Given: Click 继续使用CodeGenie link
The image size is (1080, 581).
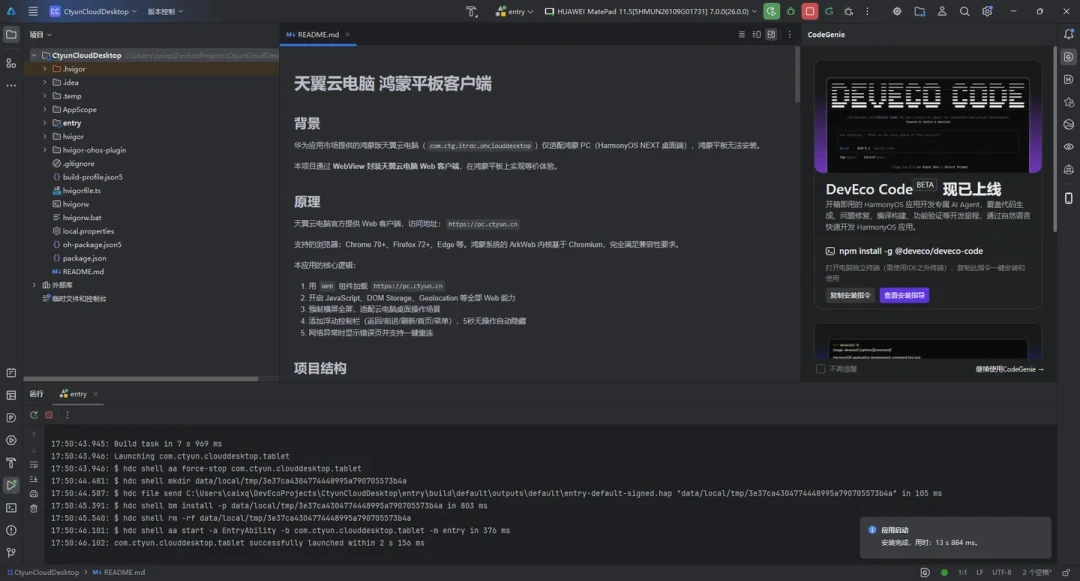Looking at the screenshot, I should coord(1009,369).
